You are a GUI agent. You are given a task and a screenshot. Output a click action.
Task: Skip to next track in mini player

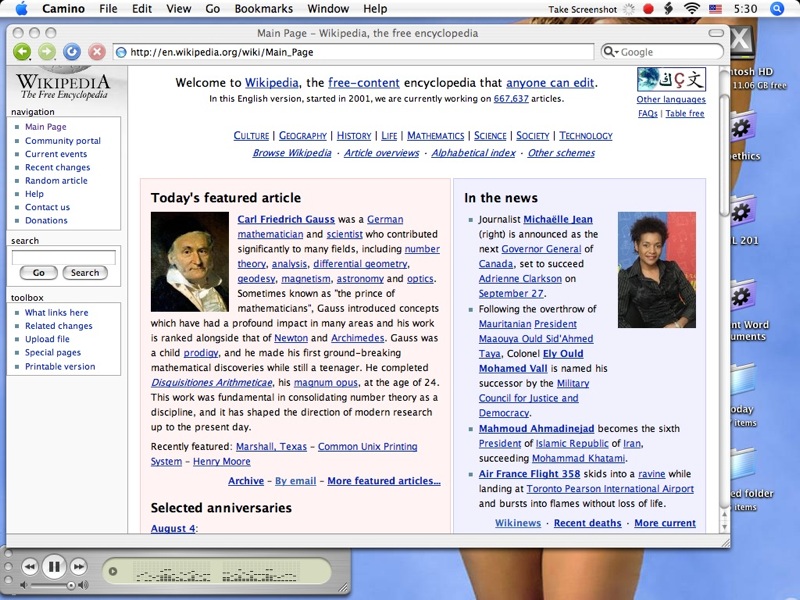tap(78, 567)
